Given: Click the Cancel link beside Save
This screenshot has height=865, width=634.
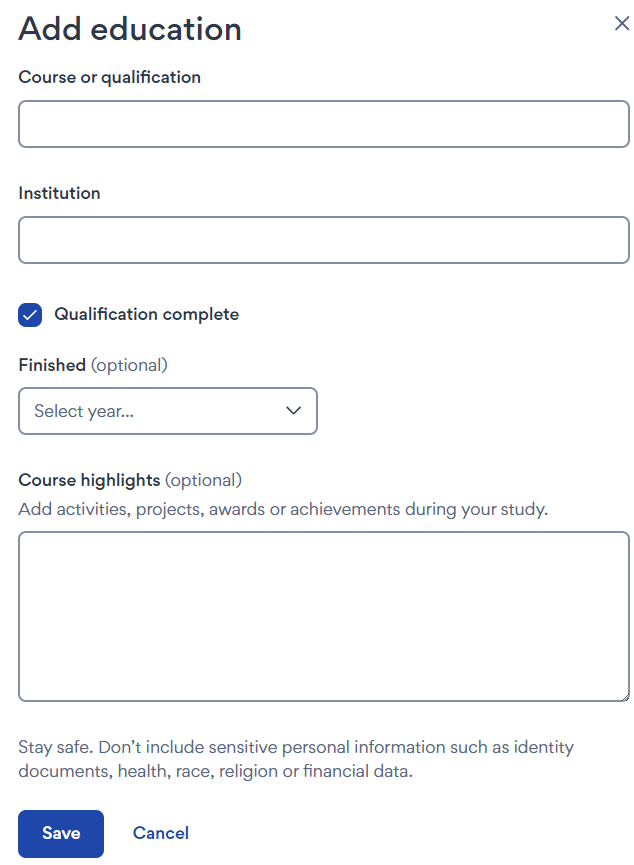Looking at the screenshot, I should point(160,833).
